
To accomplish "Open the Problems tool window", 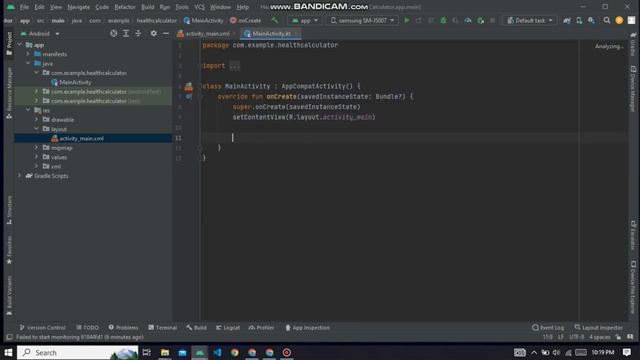I will 123,328.
